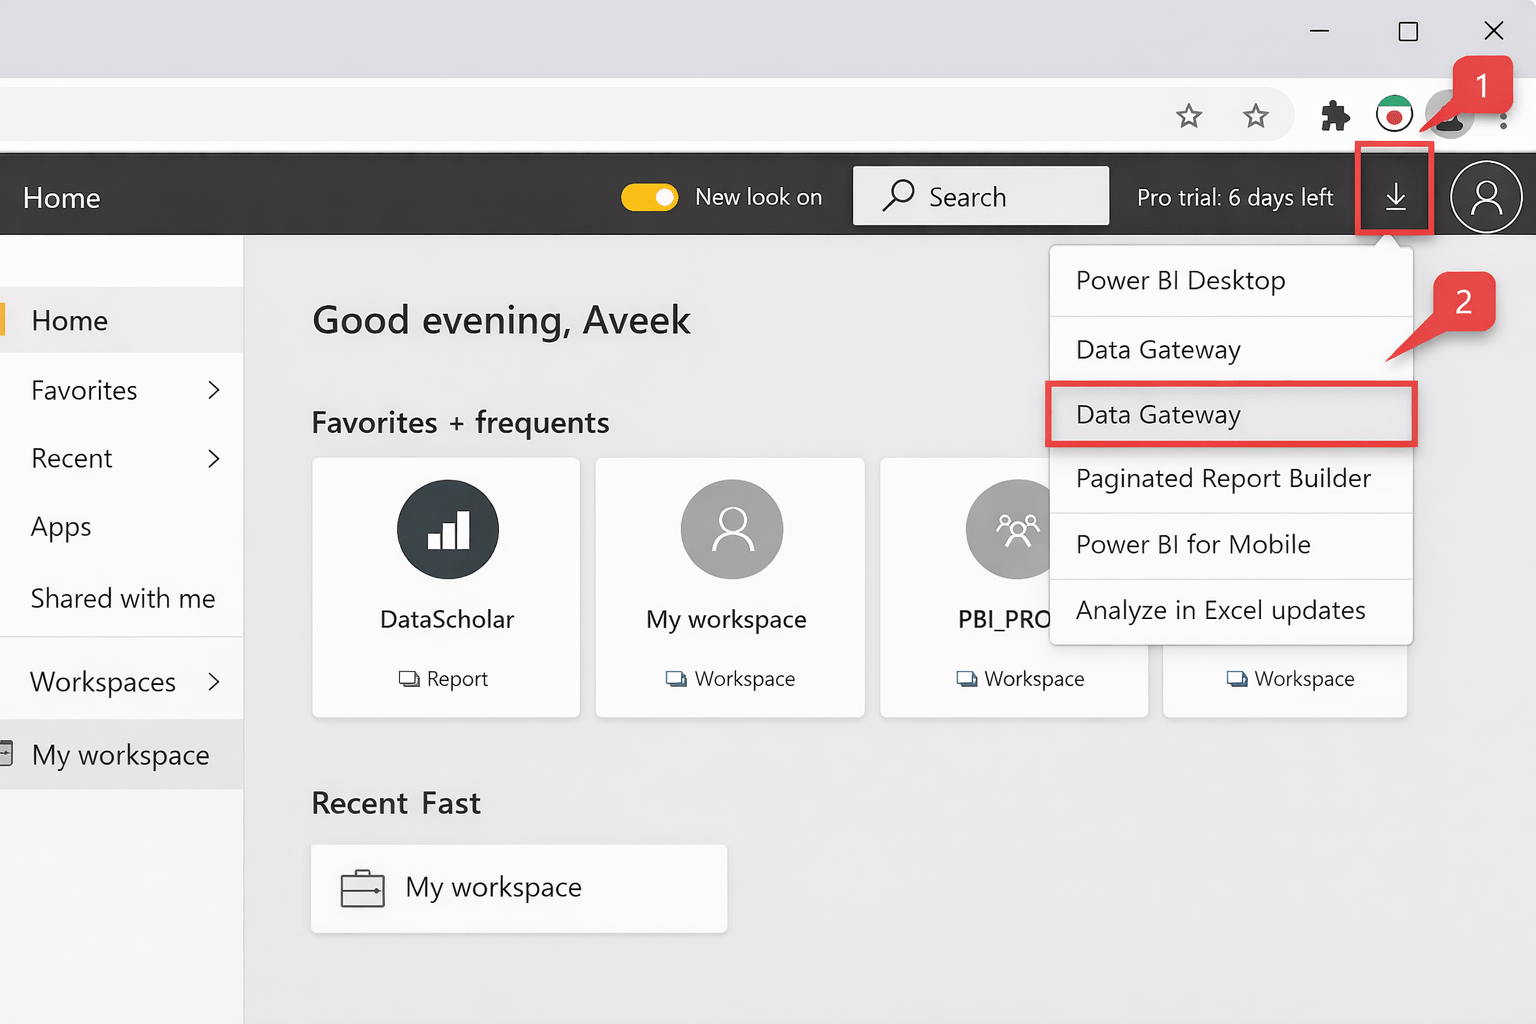Expand the Workspaces flyout chevron
This screenshot has width=1536, height=1024.
(x=213, y=682)
